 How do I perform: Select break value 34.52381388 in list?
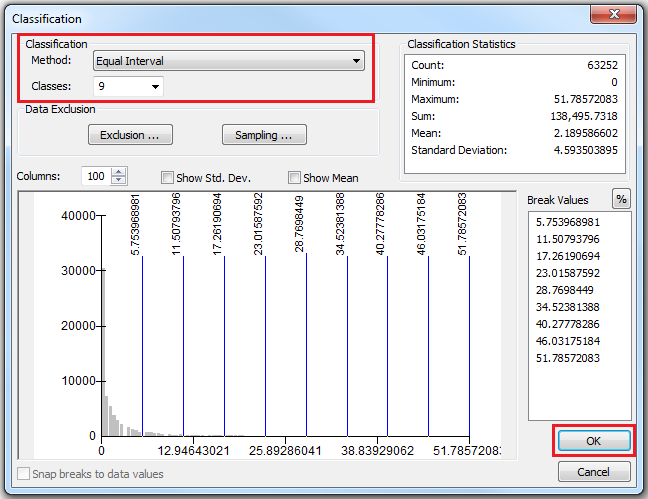[567, 307]
